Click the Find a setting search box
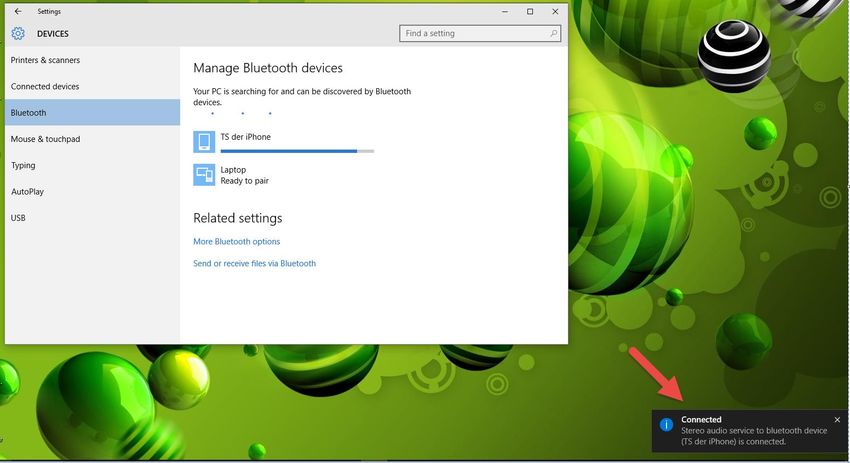Screen dimensions: 850x463 coord(480,34)
